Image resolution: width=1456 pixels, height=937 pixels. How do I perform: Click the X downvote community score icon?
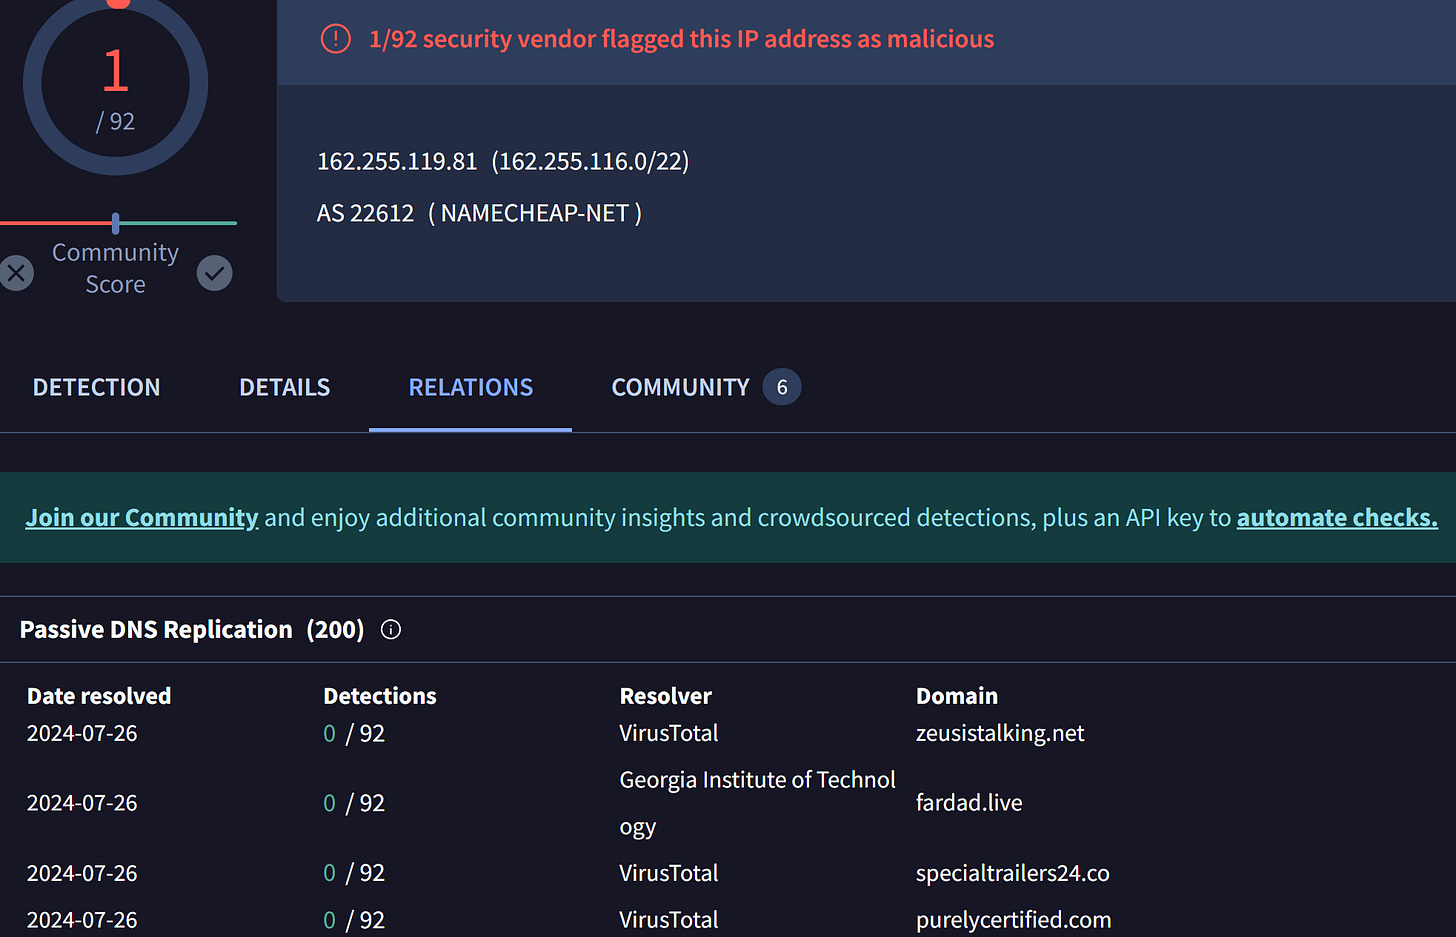point(16,273)
